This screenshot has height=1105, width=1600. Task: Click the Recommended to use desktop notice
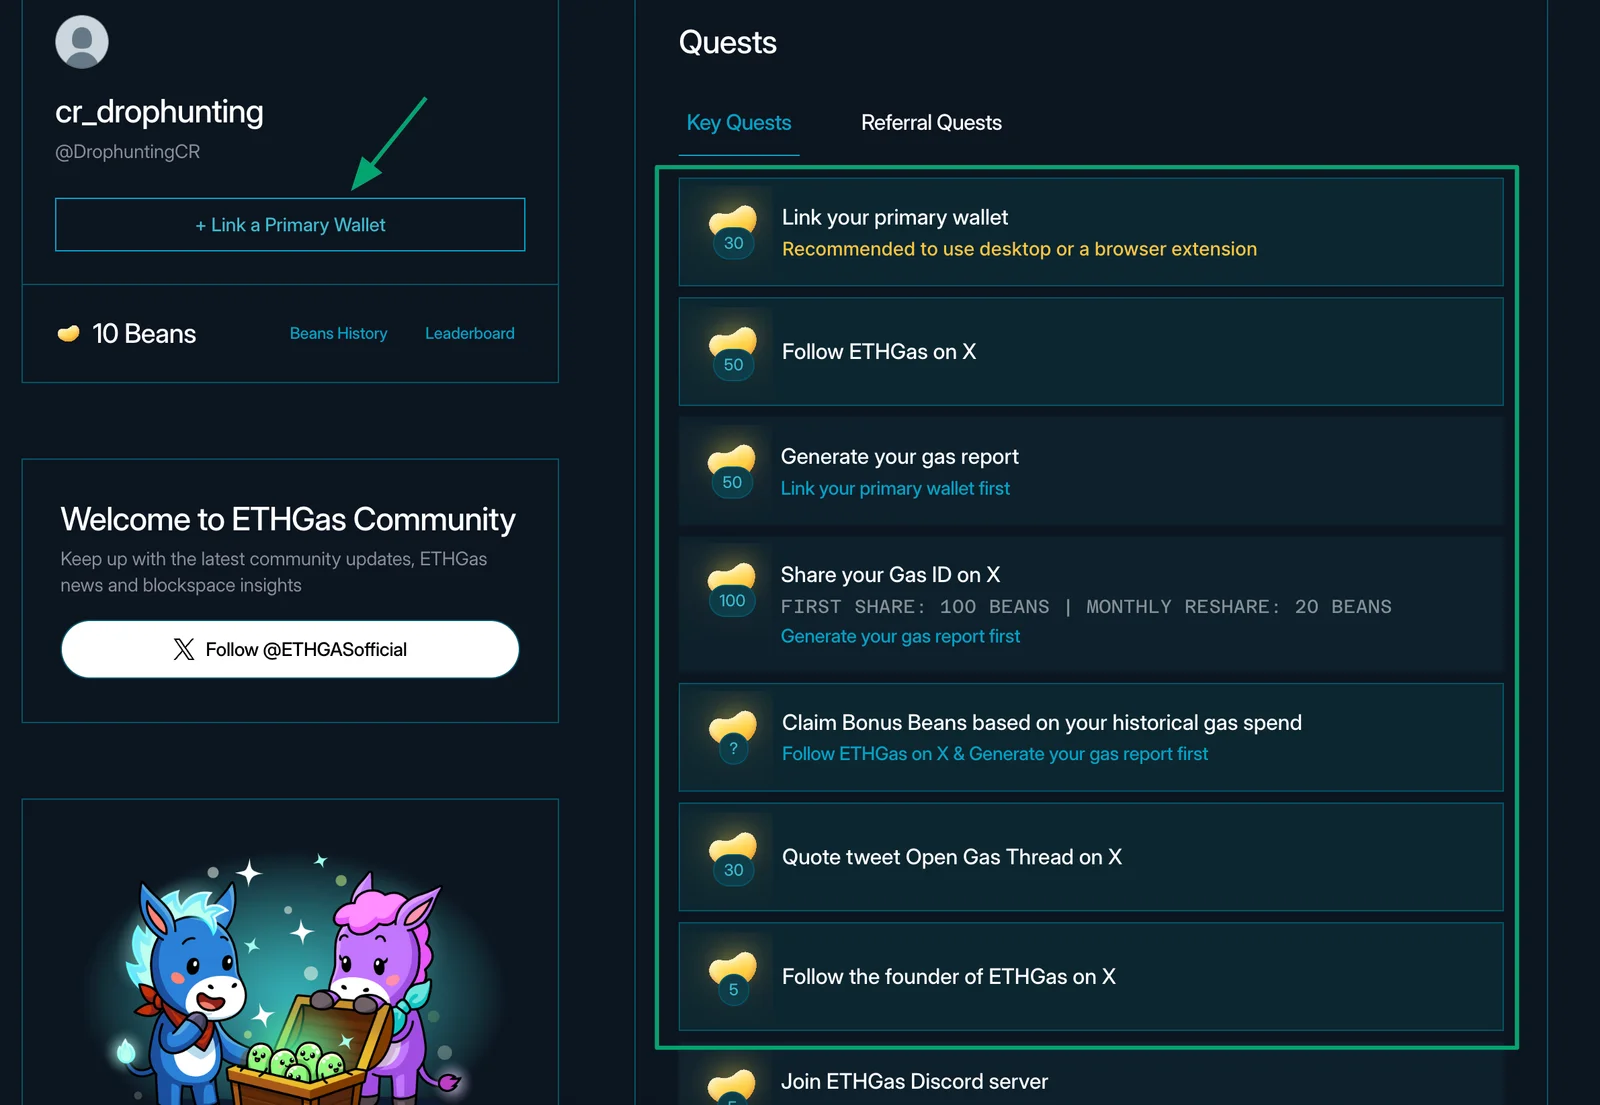point(1019,249)
